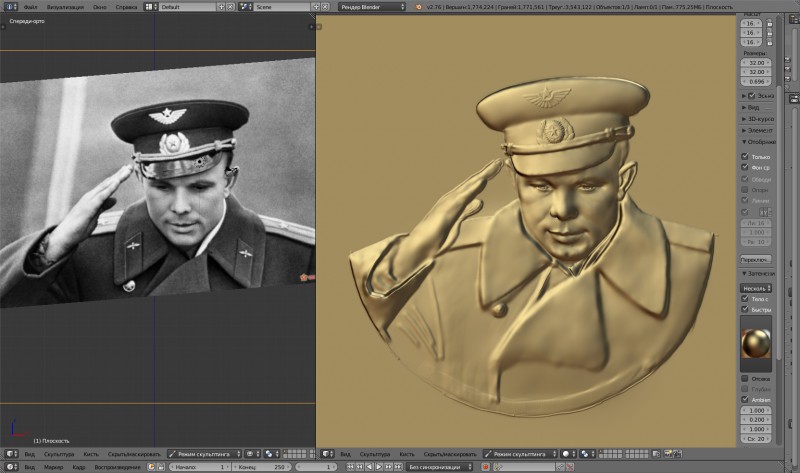
Task: Jump to the next keyframe
Action: point(389,467)
